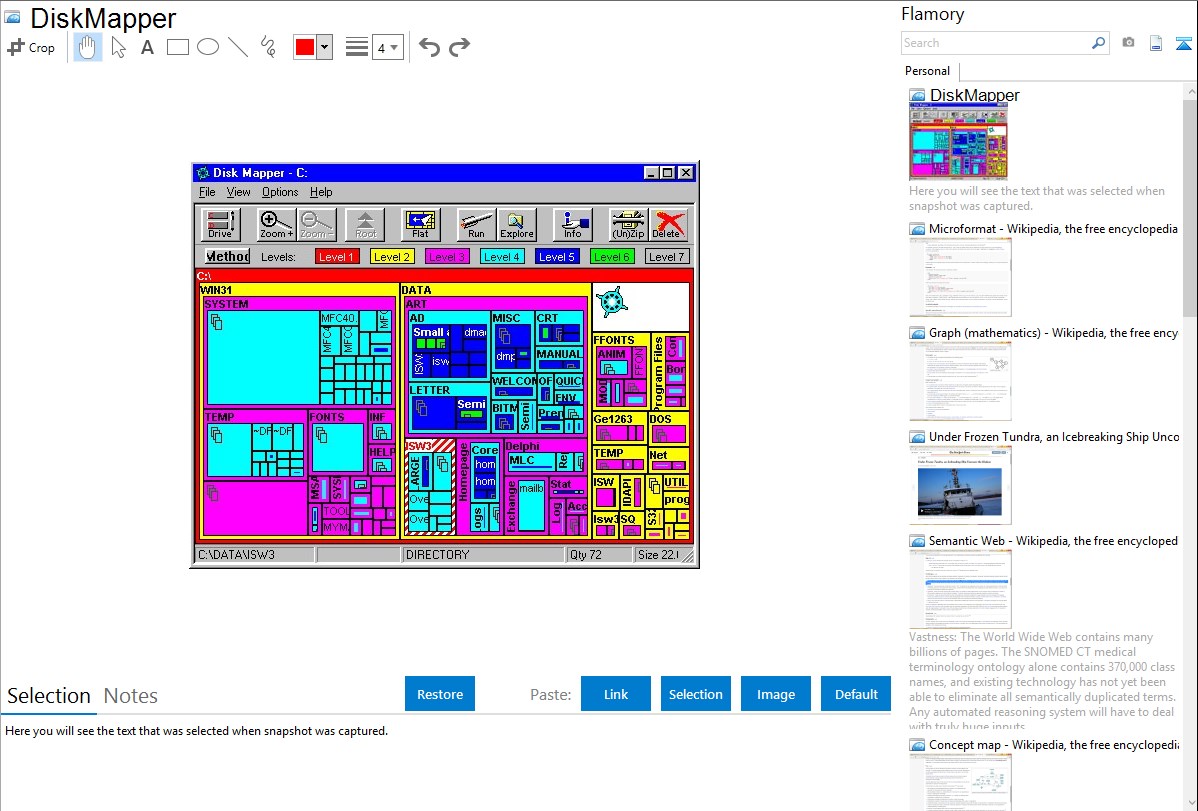Screen dimensions: 1198x811
Task: Click the blue upward triangle icon
Action: 1183,43
